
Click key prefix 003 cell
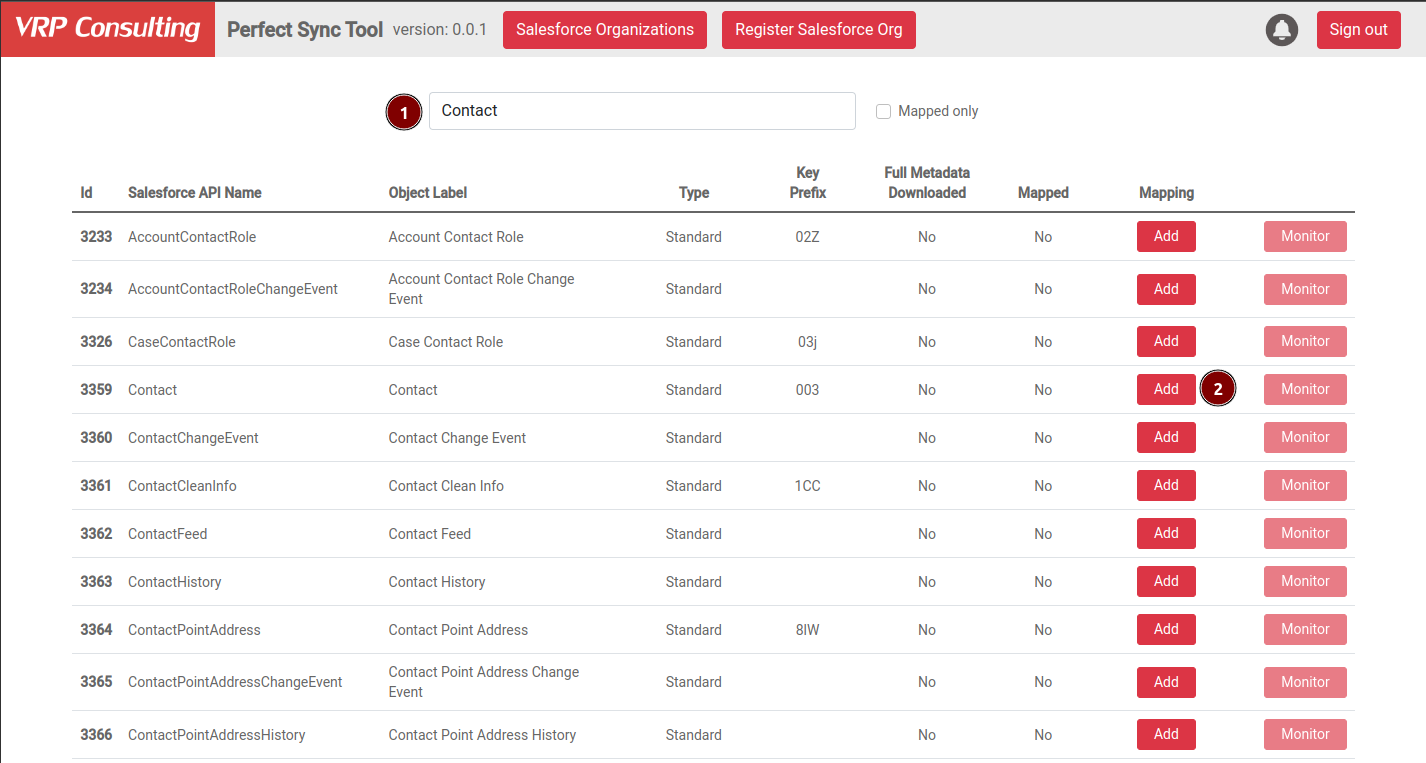point(808,390)
